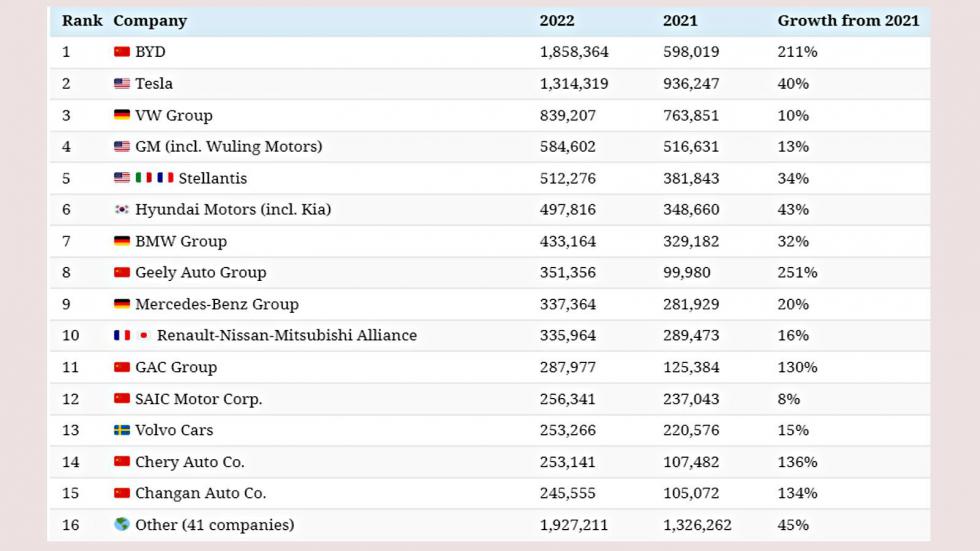Image resolution: width=980 pixels, height=551 pixels.
Task: Select the GM (incl. Wuling Motors) name
Action: pyautogui.click(x=229, y=147)
